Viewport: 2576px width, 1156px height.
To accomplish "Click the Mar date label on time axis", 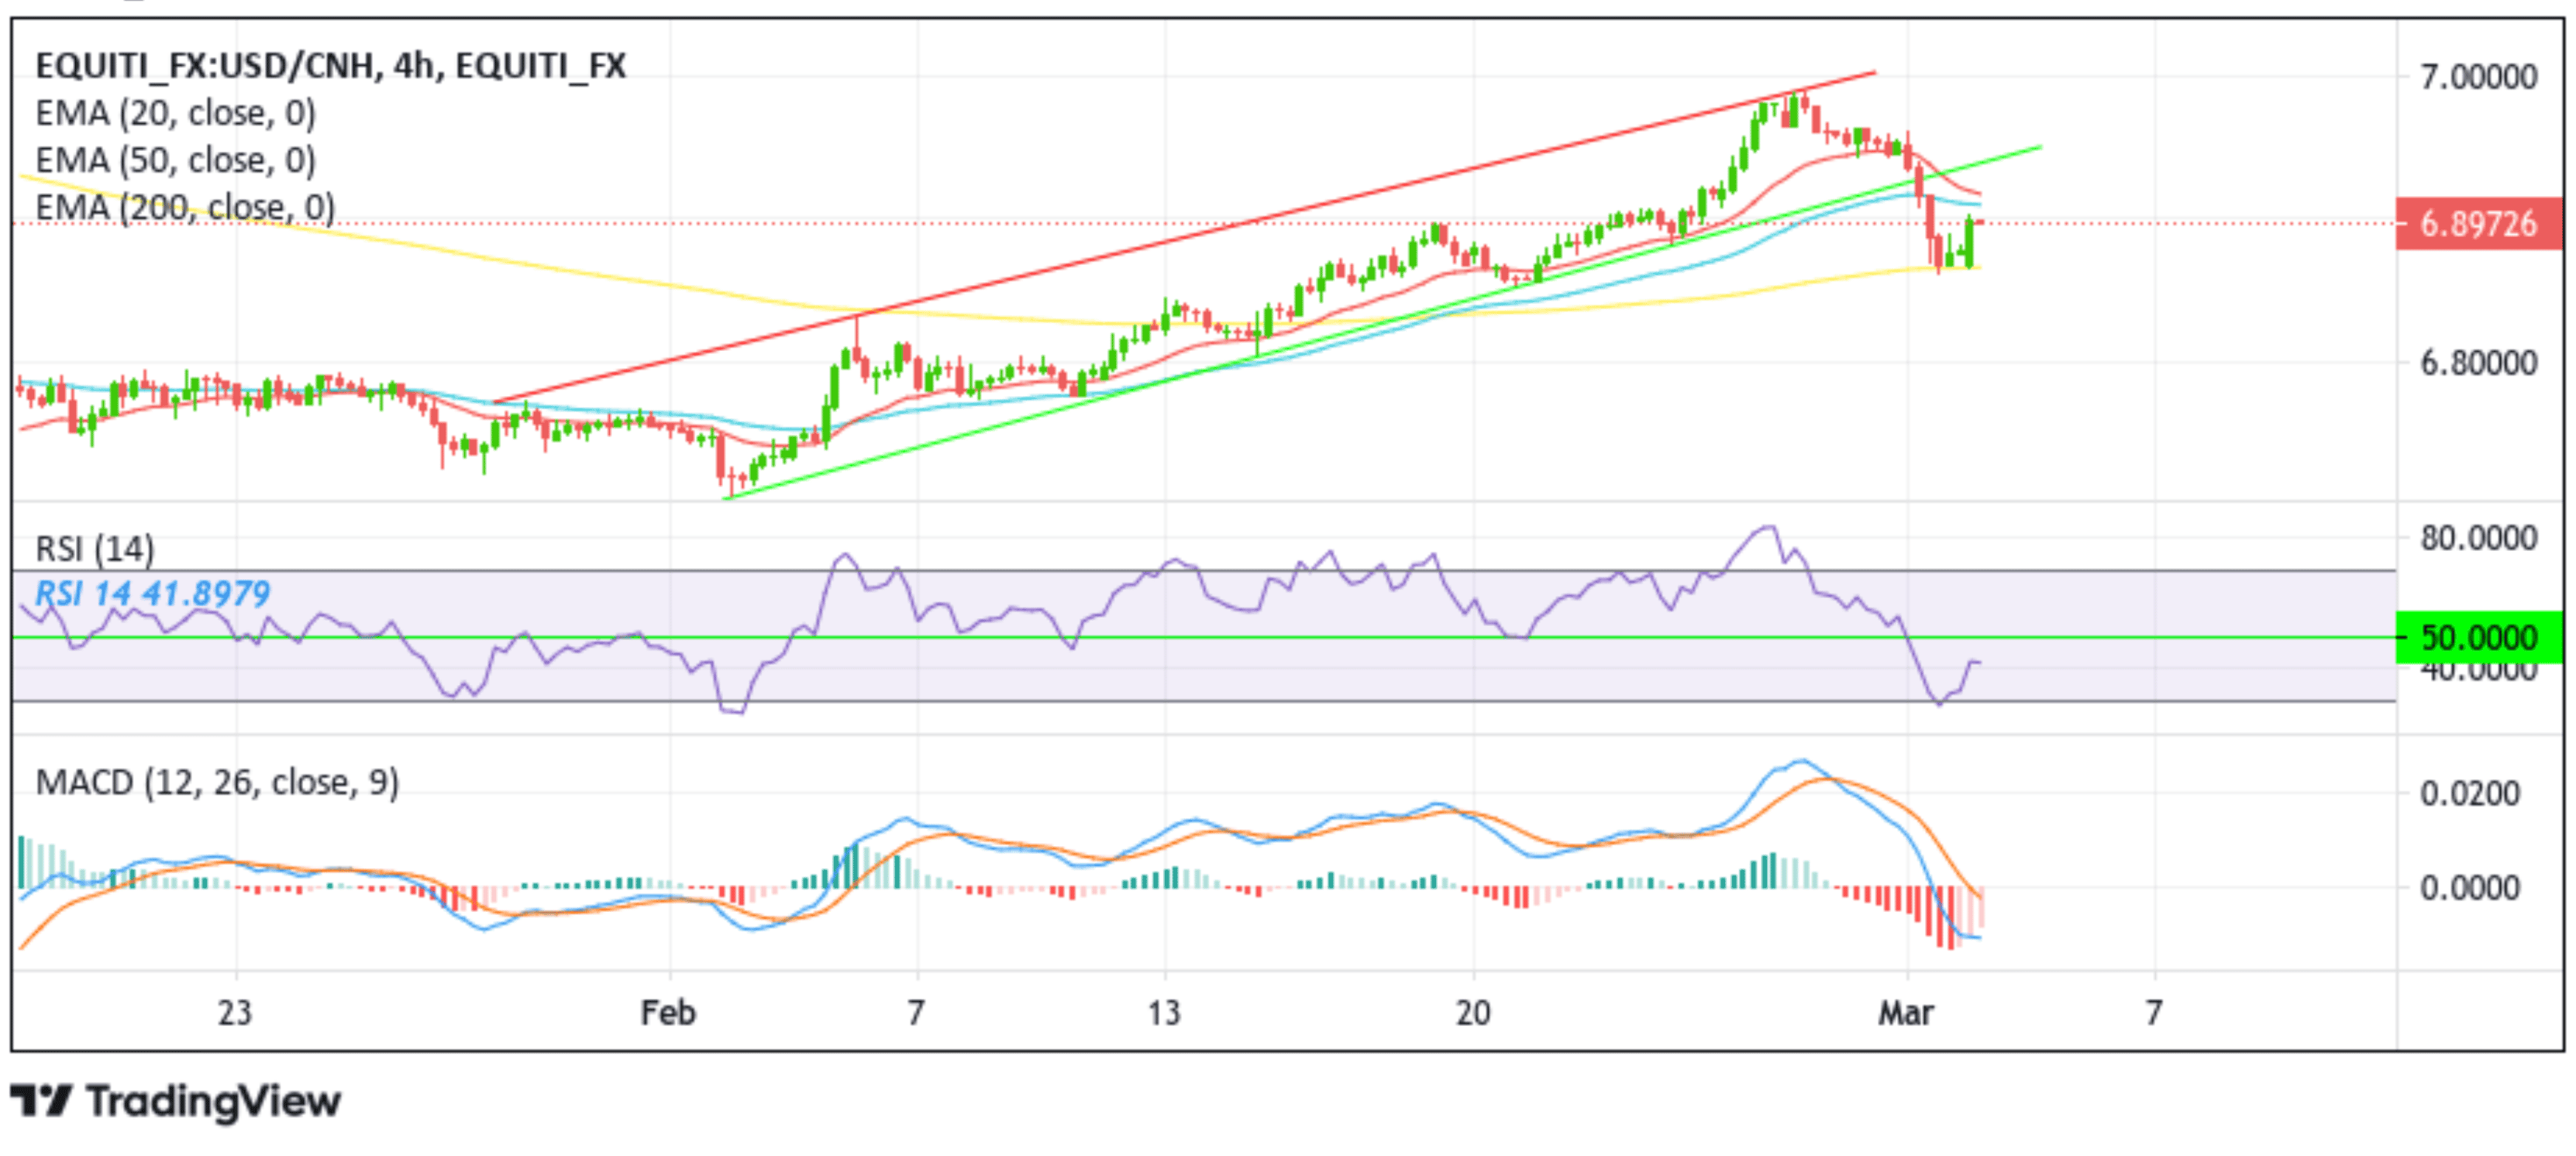I will click(x=1906, y=1013).
